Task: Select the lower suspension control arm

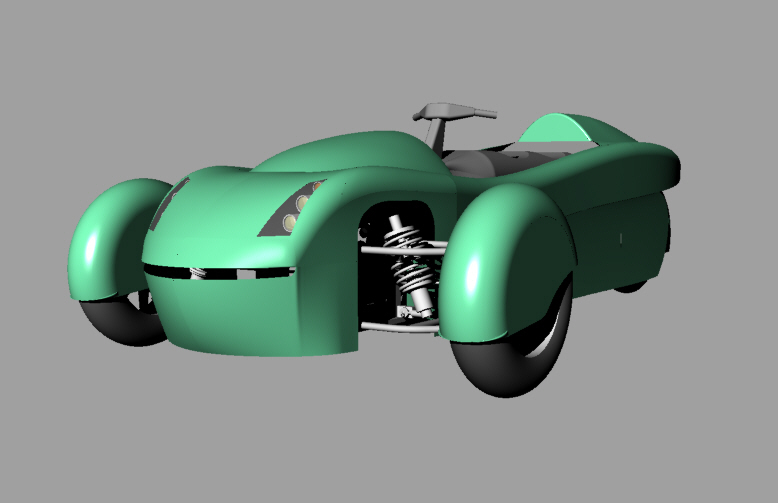Action: 399,327
